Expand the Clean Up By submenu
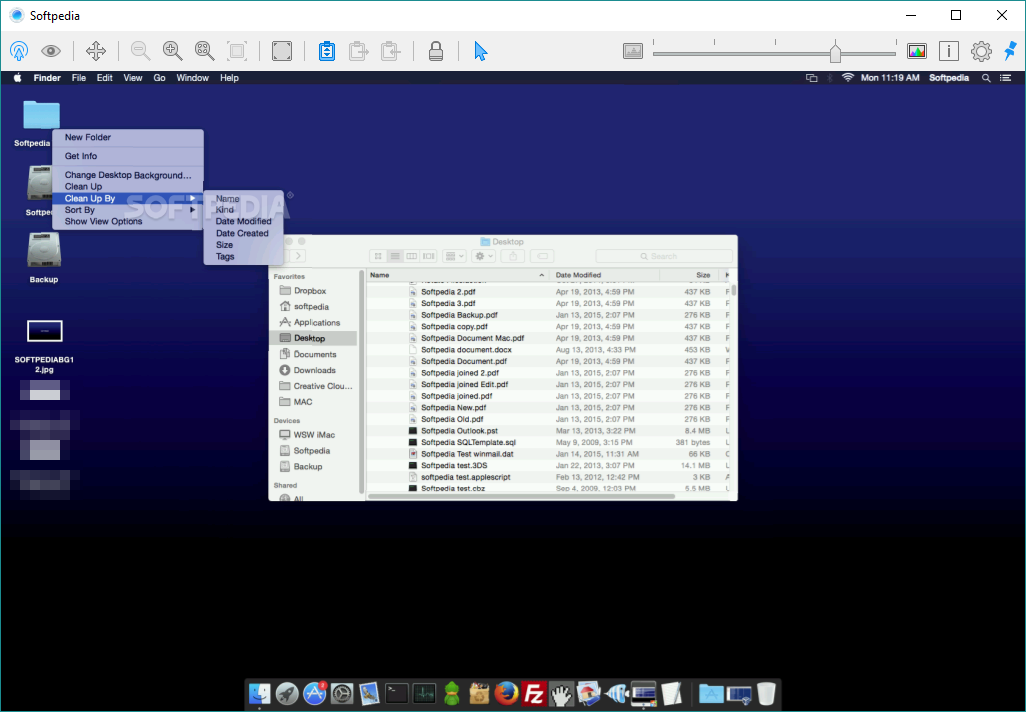 128,198
